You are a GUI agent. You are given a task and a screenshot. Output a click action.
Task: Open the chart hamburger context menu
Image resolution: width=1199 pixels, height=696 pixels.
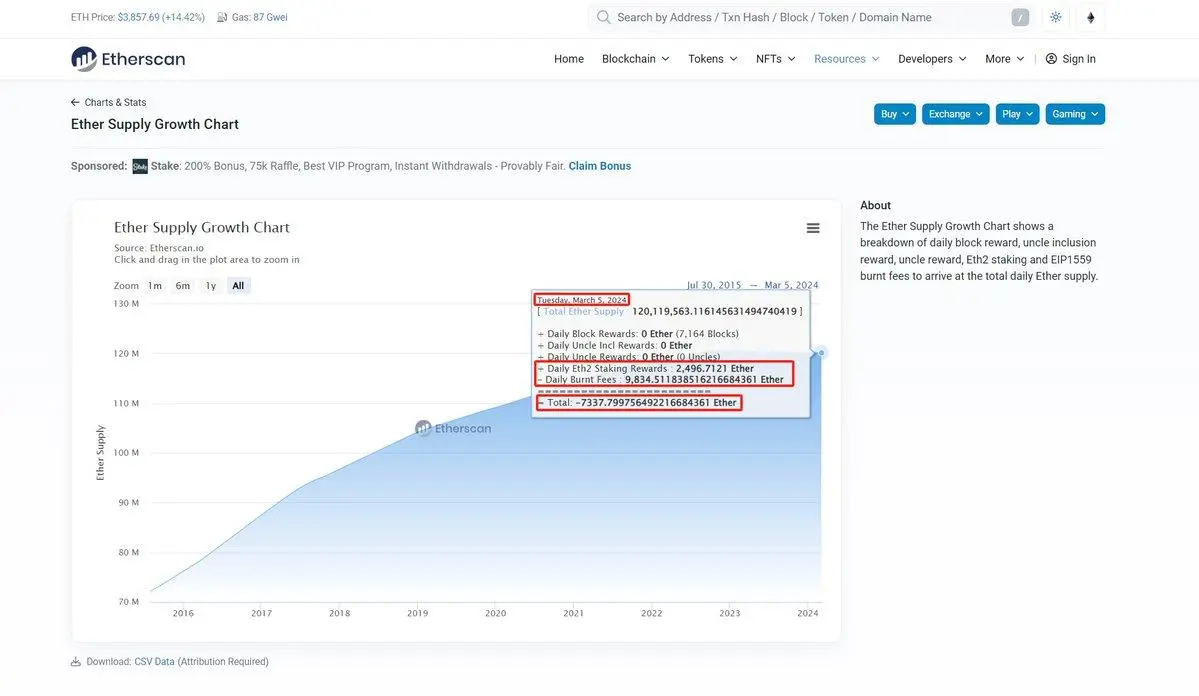click(x=813, y=228)
